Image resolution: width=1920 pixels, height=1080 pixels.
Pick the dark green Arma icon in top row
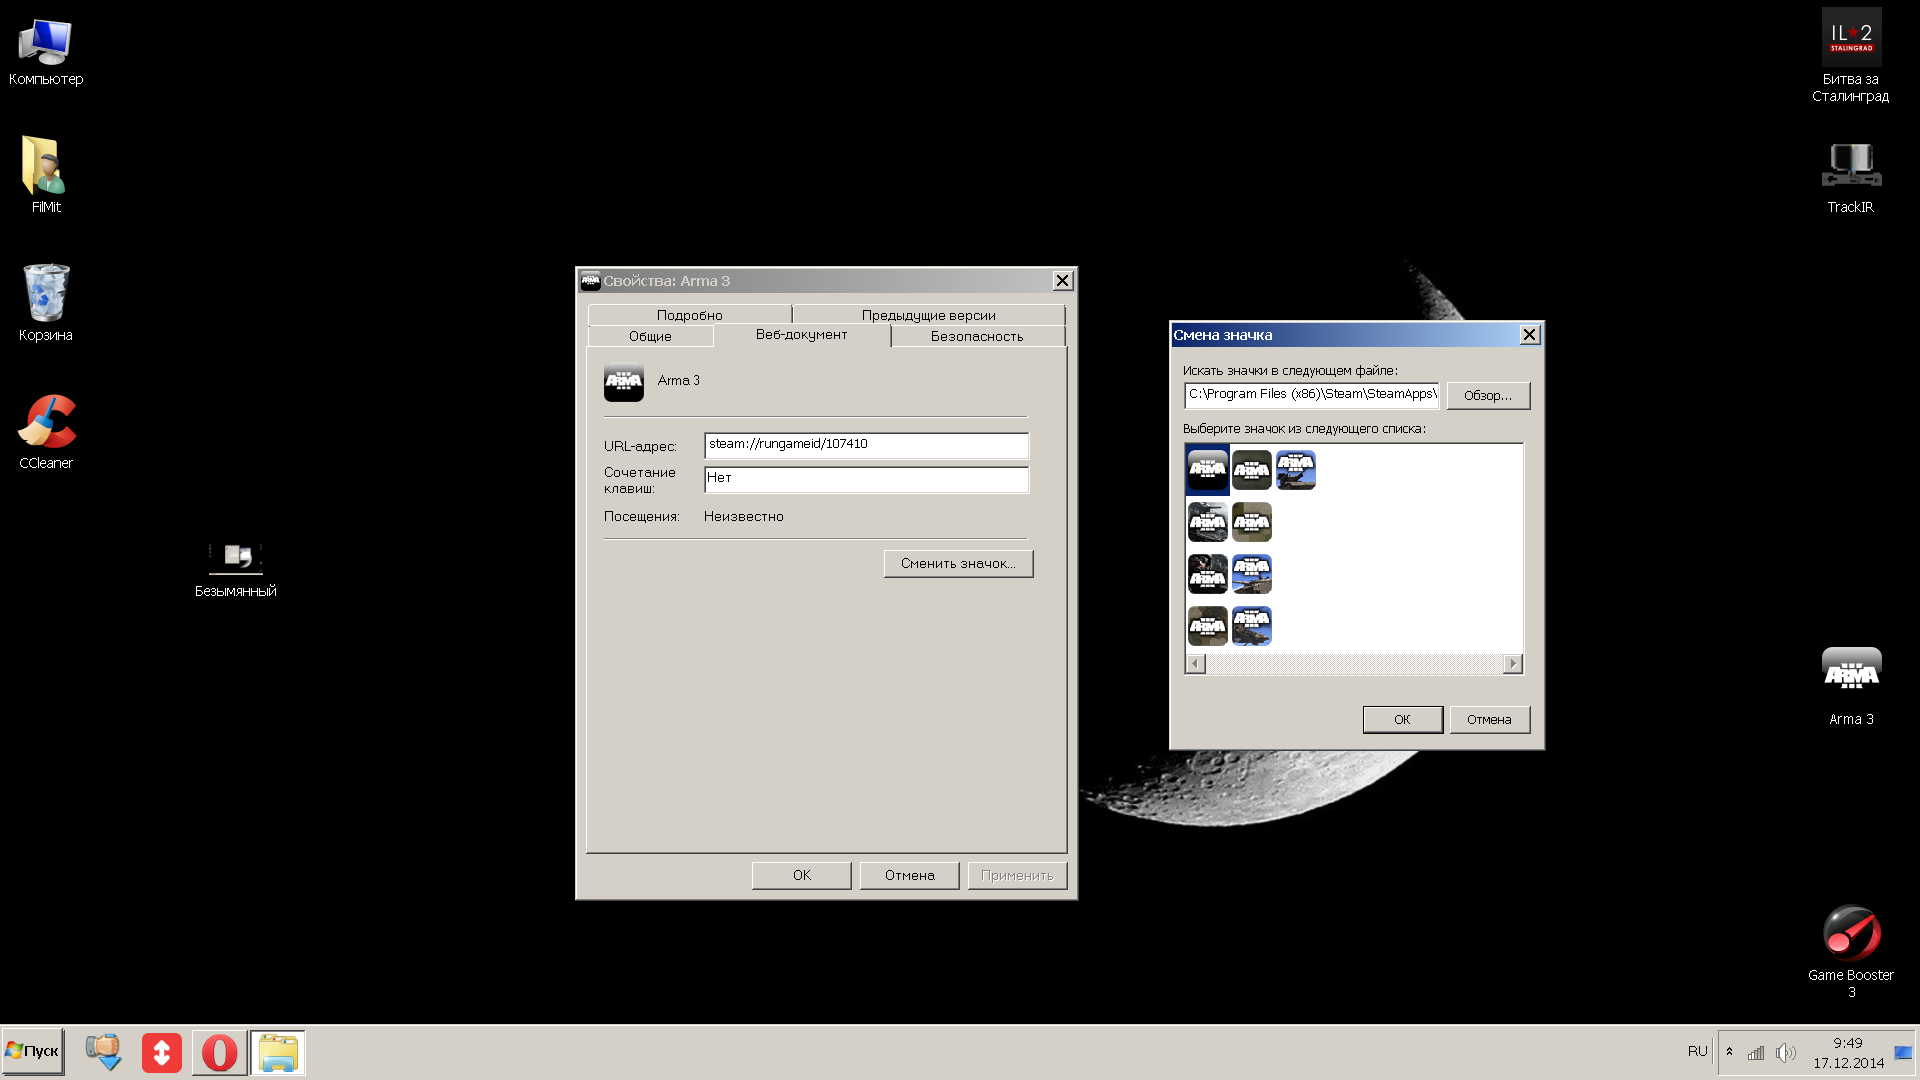pos(1251,470)
